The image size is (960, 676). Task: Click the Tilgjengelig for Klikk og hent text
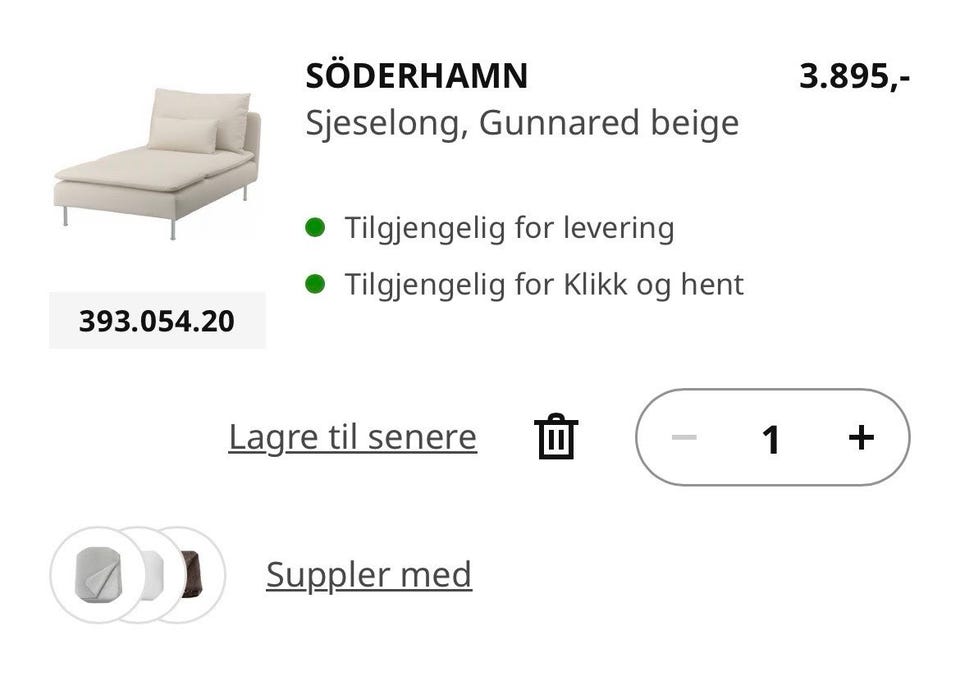544,284
